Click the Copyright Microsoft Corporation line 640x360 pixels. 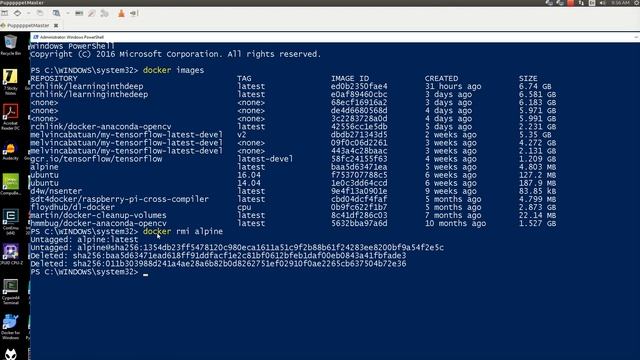(x=176, y=54)
